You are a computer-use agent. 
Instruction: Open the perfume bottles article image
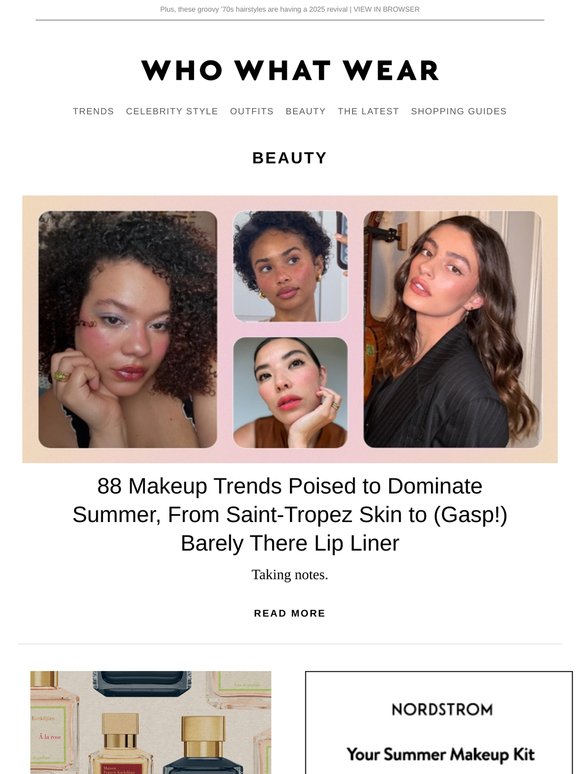[151, 722]
